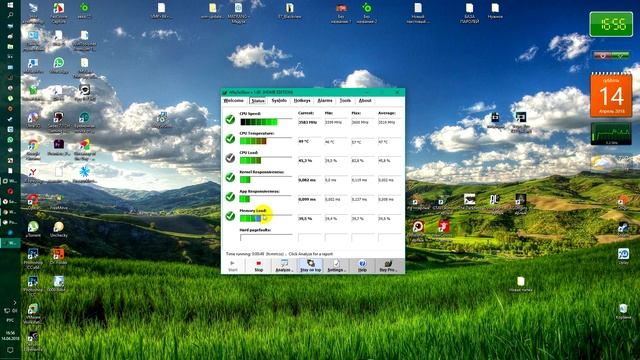
Task: Click the green 16:56 clock widget
Action: pos(611,24)
